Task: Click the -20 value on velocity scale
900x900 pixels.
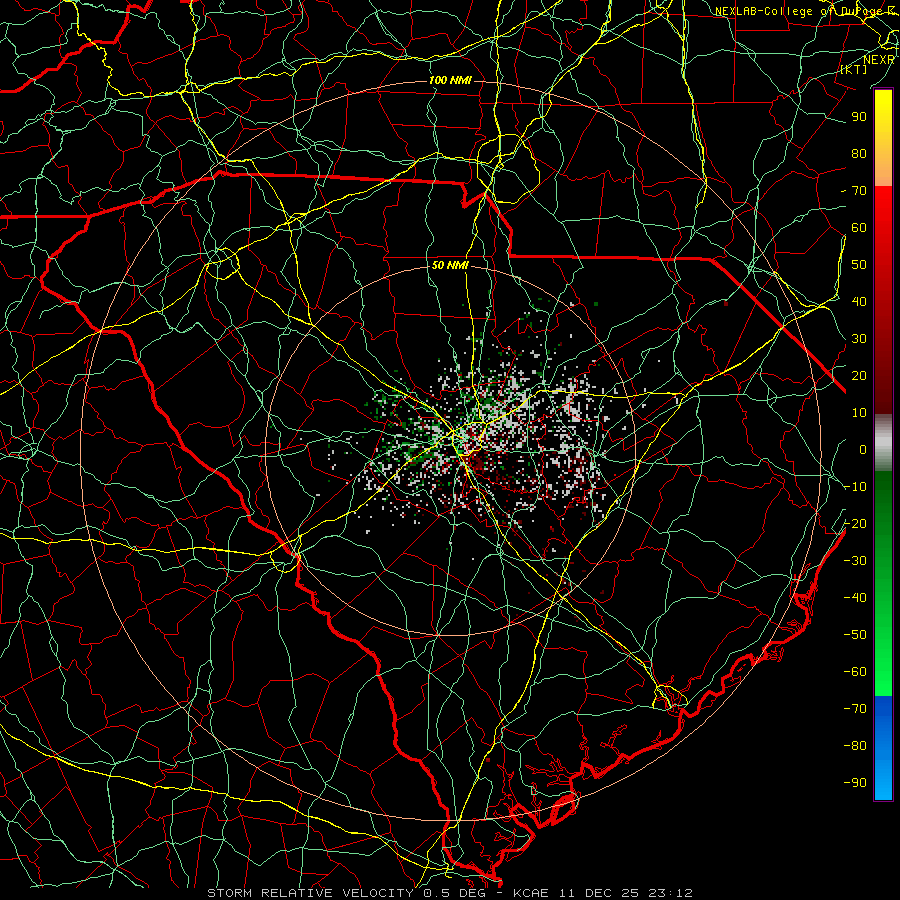Action: click(855, 523)
